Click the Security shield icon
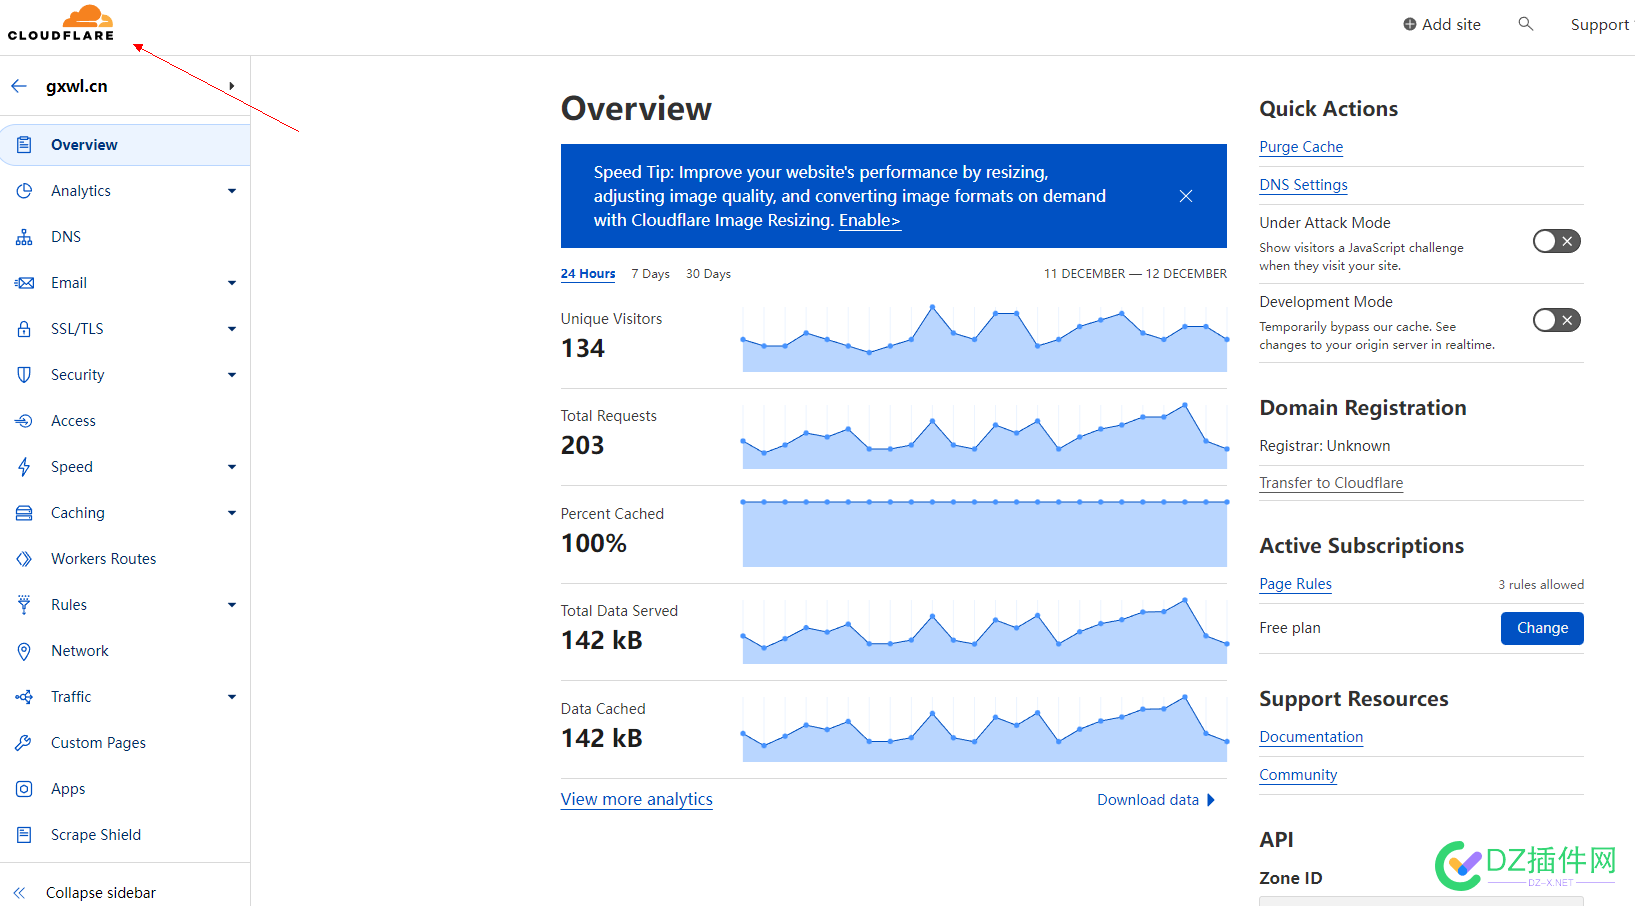1635x906 pixels. click(x=24, y=375)
